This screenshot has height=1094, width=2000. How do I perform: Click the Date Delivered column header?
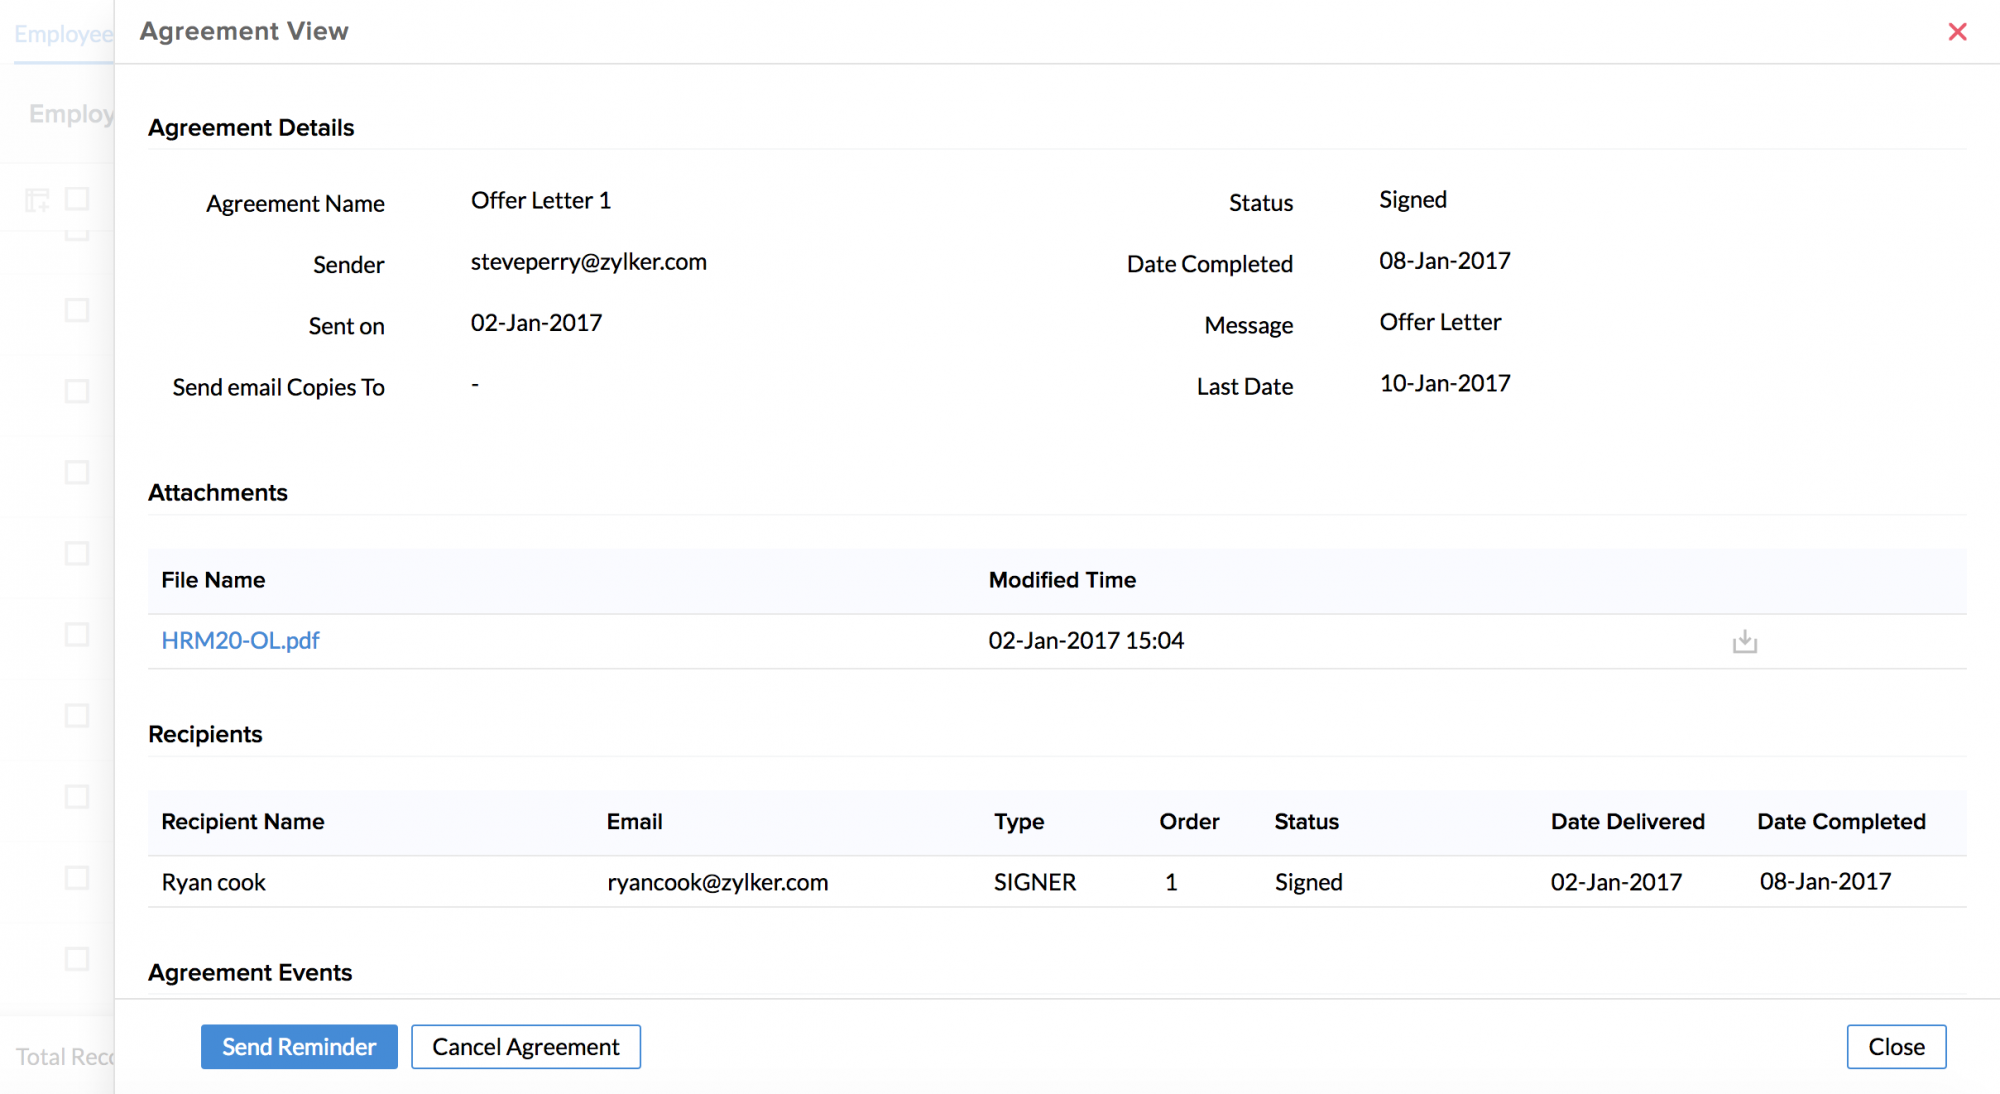(x=1627, y=821)
